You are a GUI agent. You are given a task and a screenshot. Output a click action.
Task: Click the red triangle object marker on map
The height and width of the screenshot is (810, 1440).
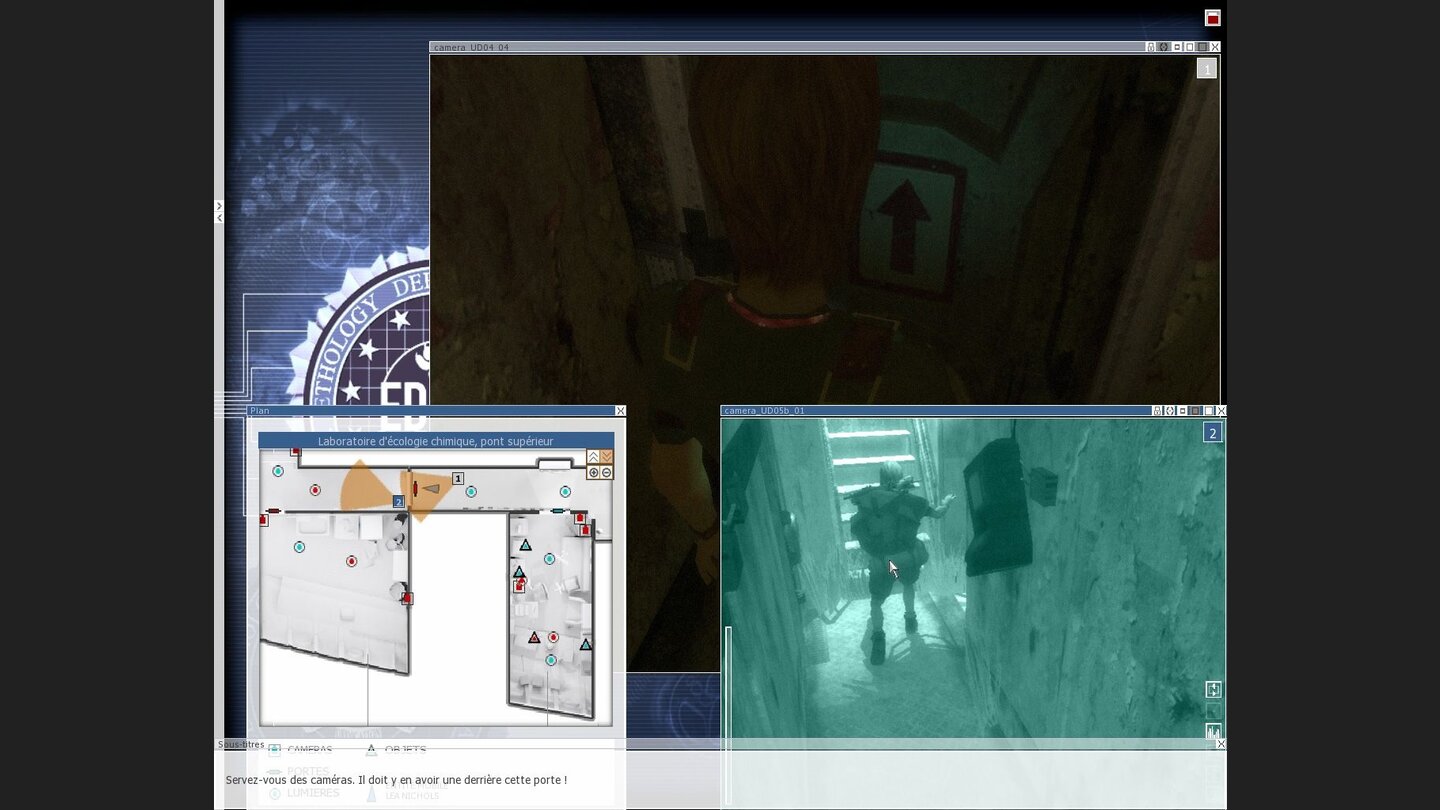click(x=534, y=637)
